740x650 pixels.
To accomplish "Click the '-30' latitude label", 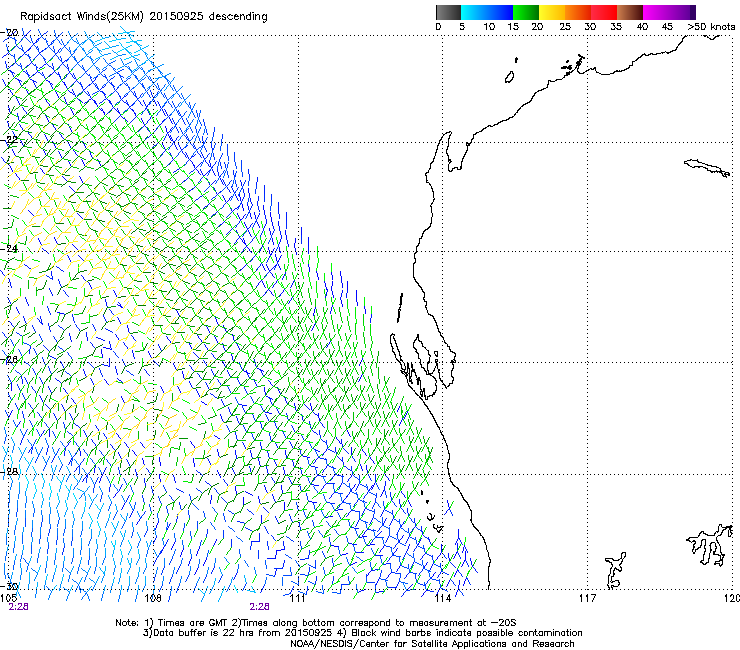I will (10, 586).
